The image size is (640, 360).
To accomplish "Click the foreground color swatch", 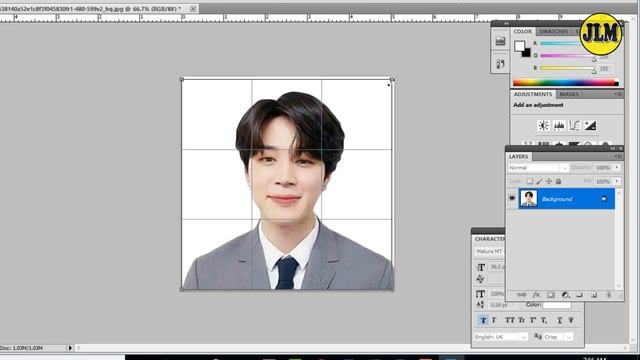I will 519,46.
